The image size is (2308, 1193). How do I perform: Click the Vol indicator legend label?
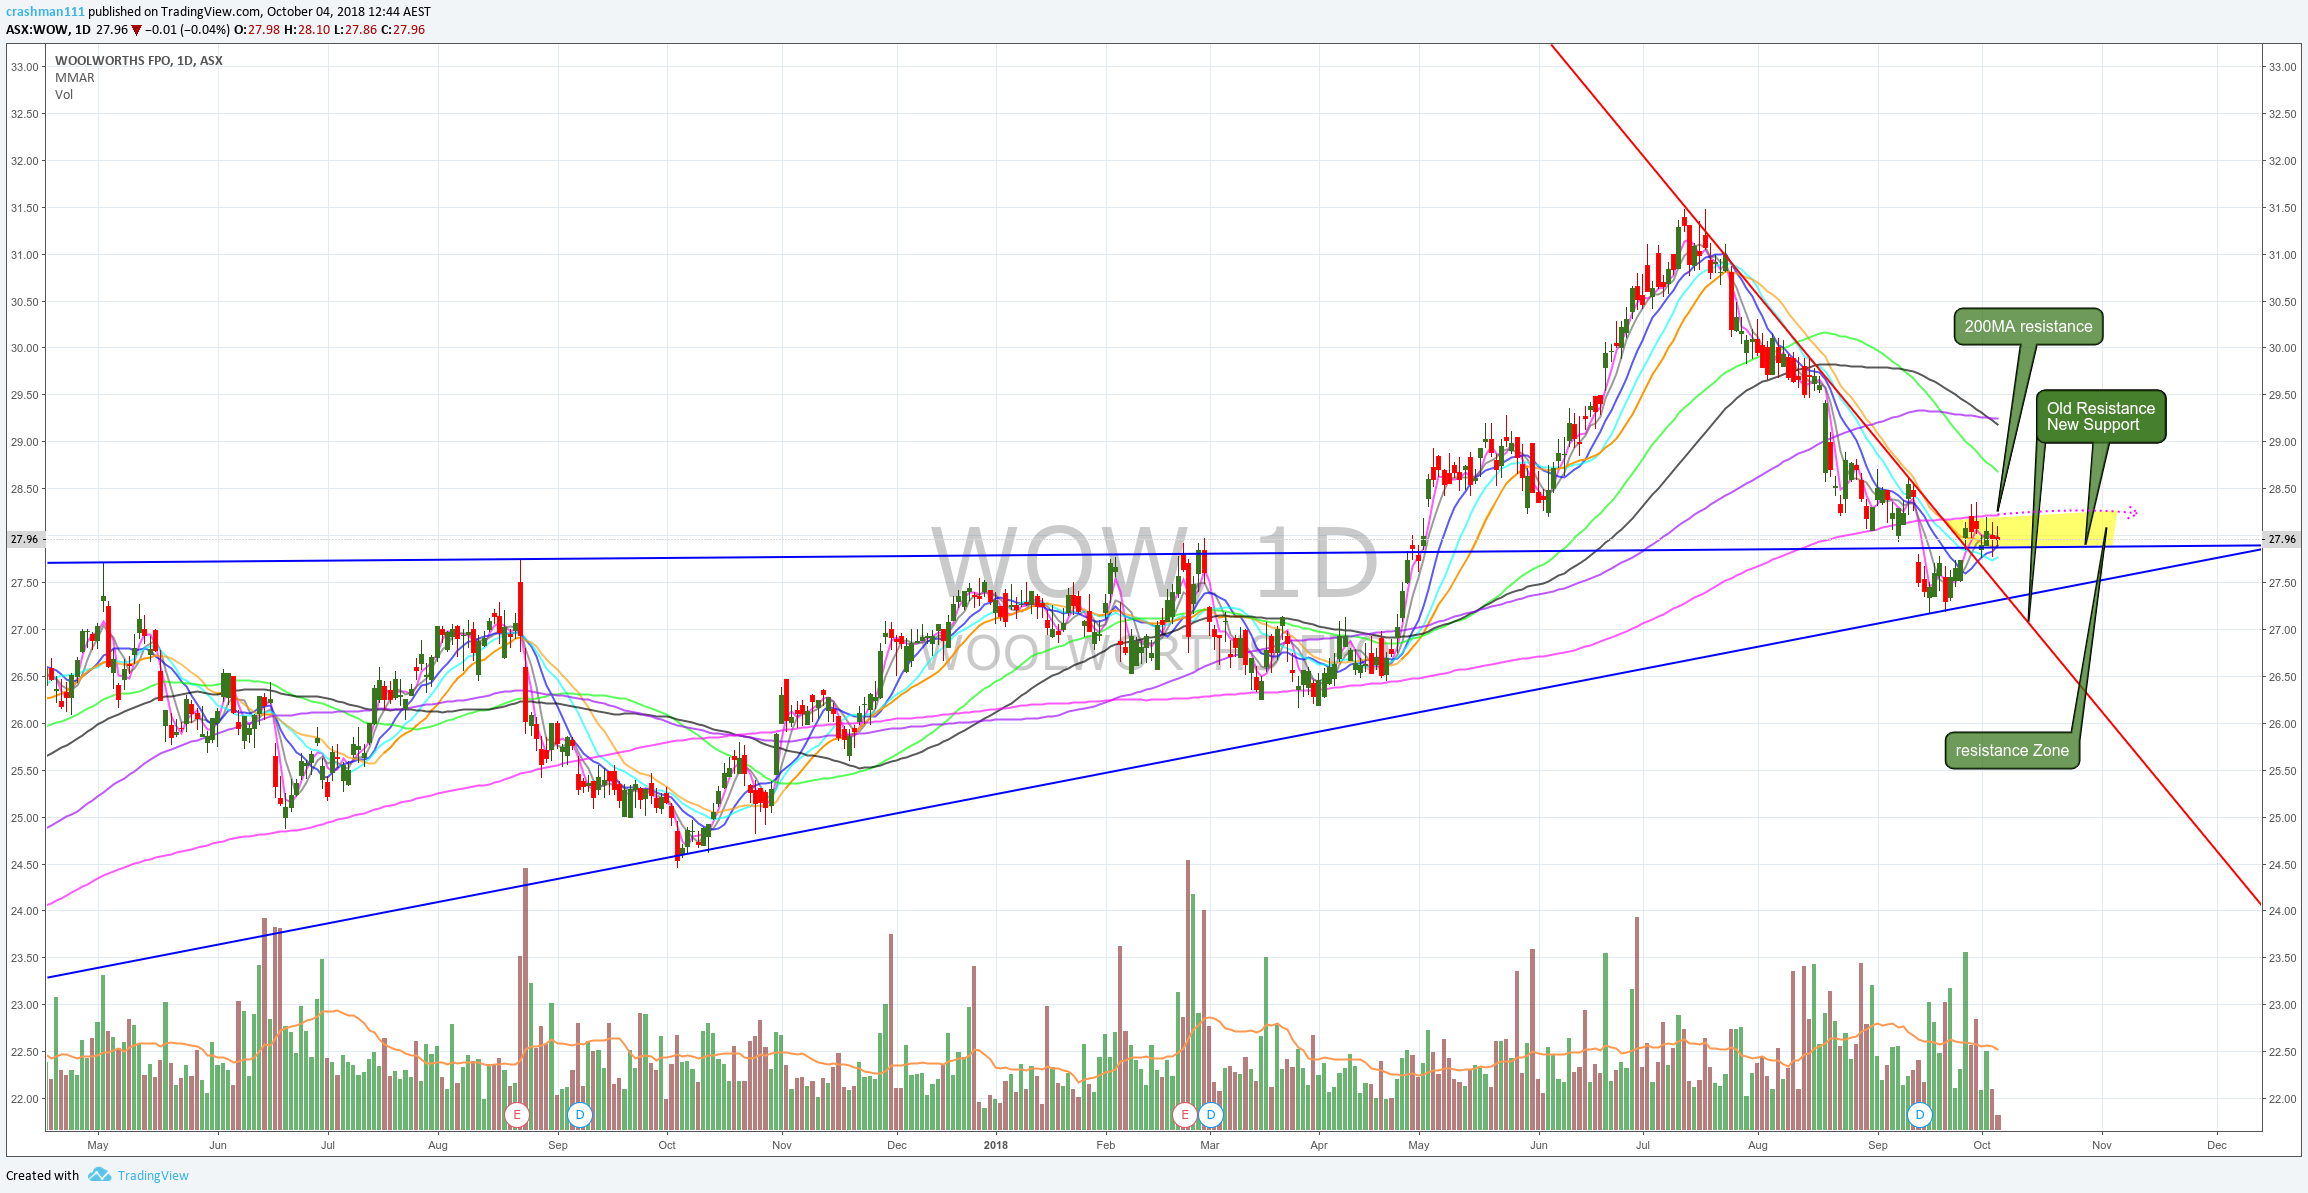64,95
